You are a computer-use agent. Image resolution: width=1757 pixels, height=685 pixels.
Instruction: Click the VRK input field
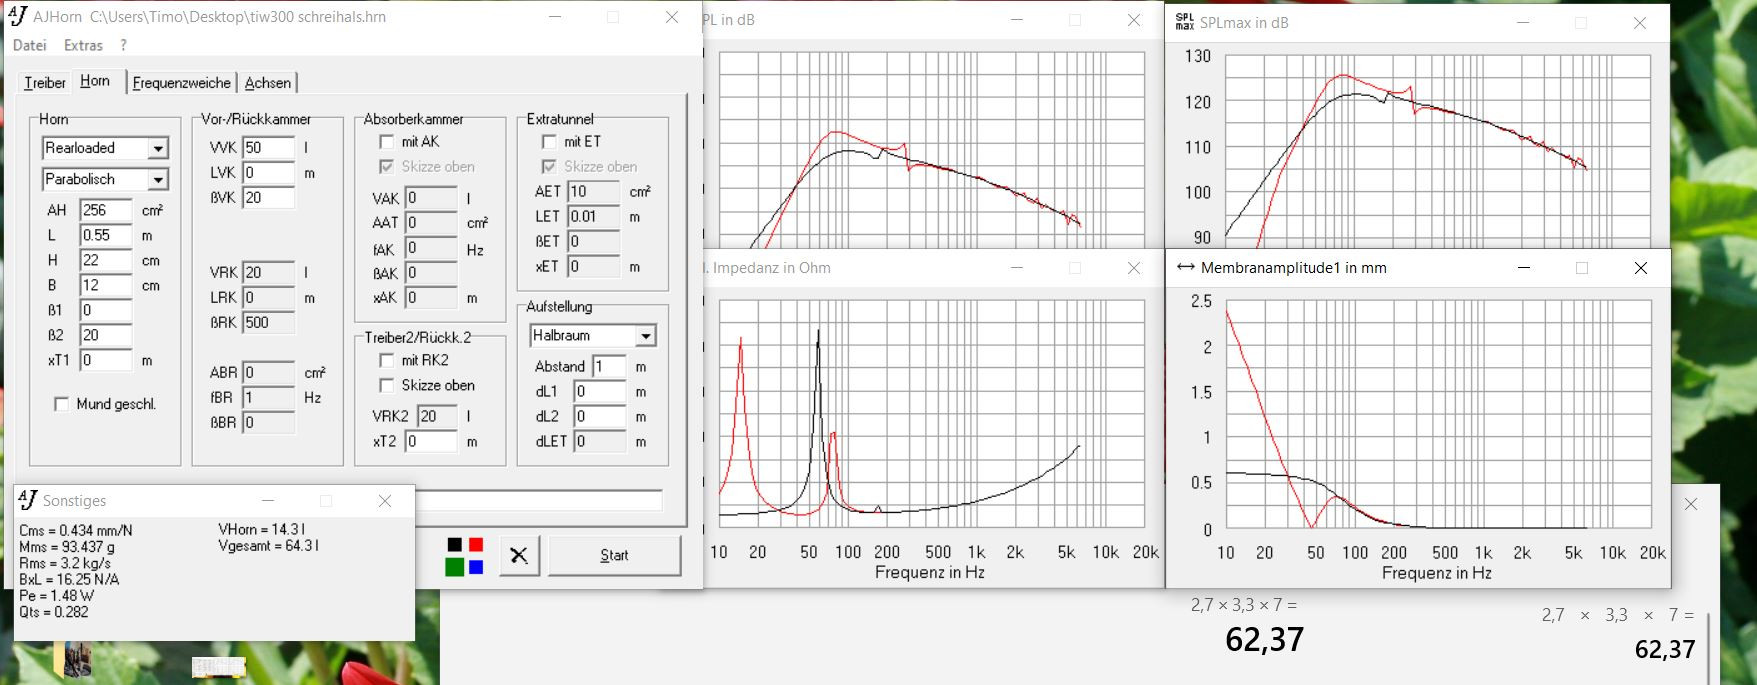coord(268,272)
